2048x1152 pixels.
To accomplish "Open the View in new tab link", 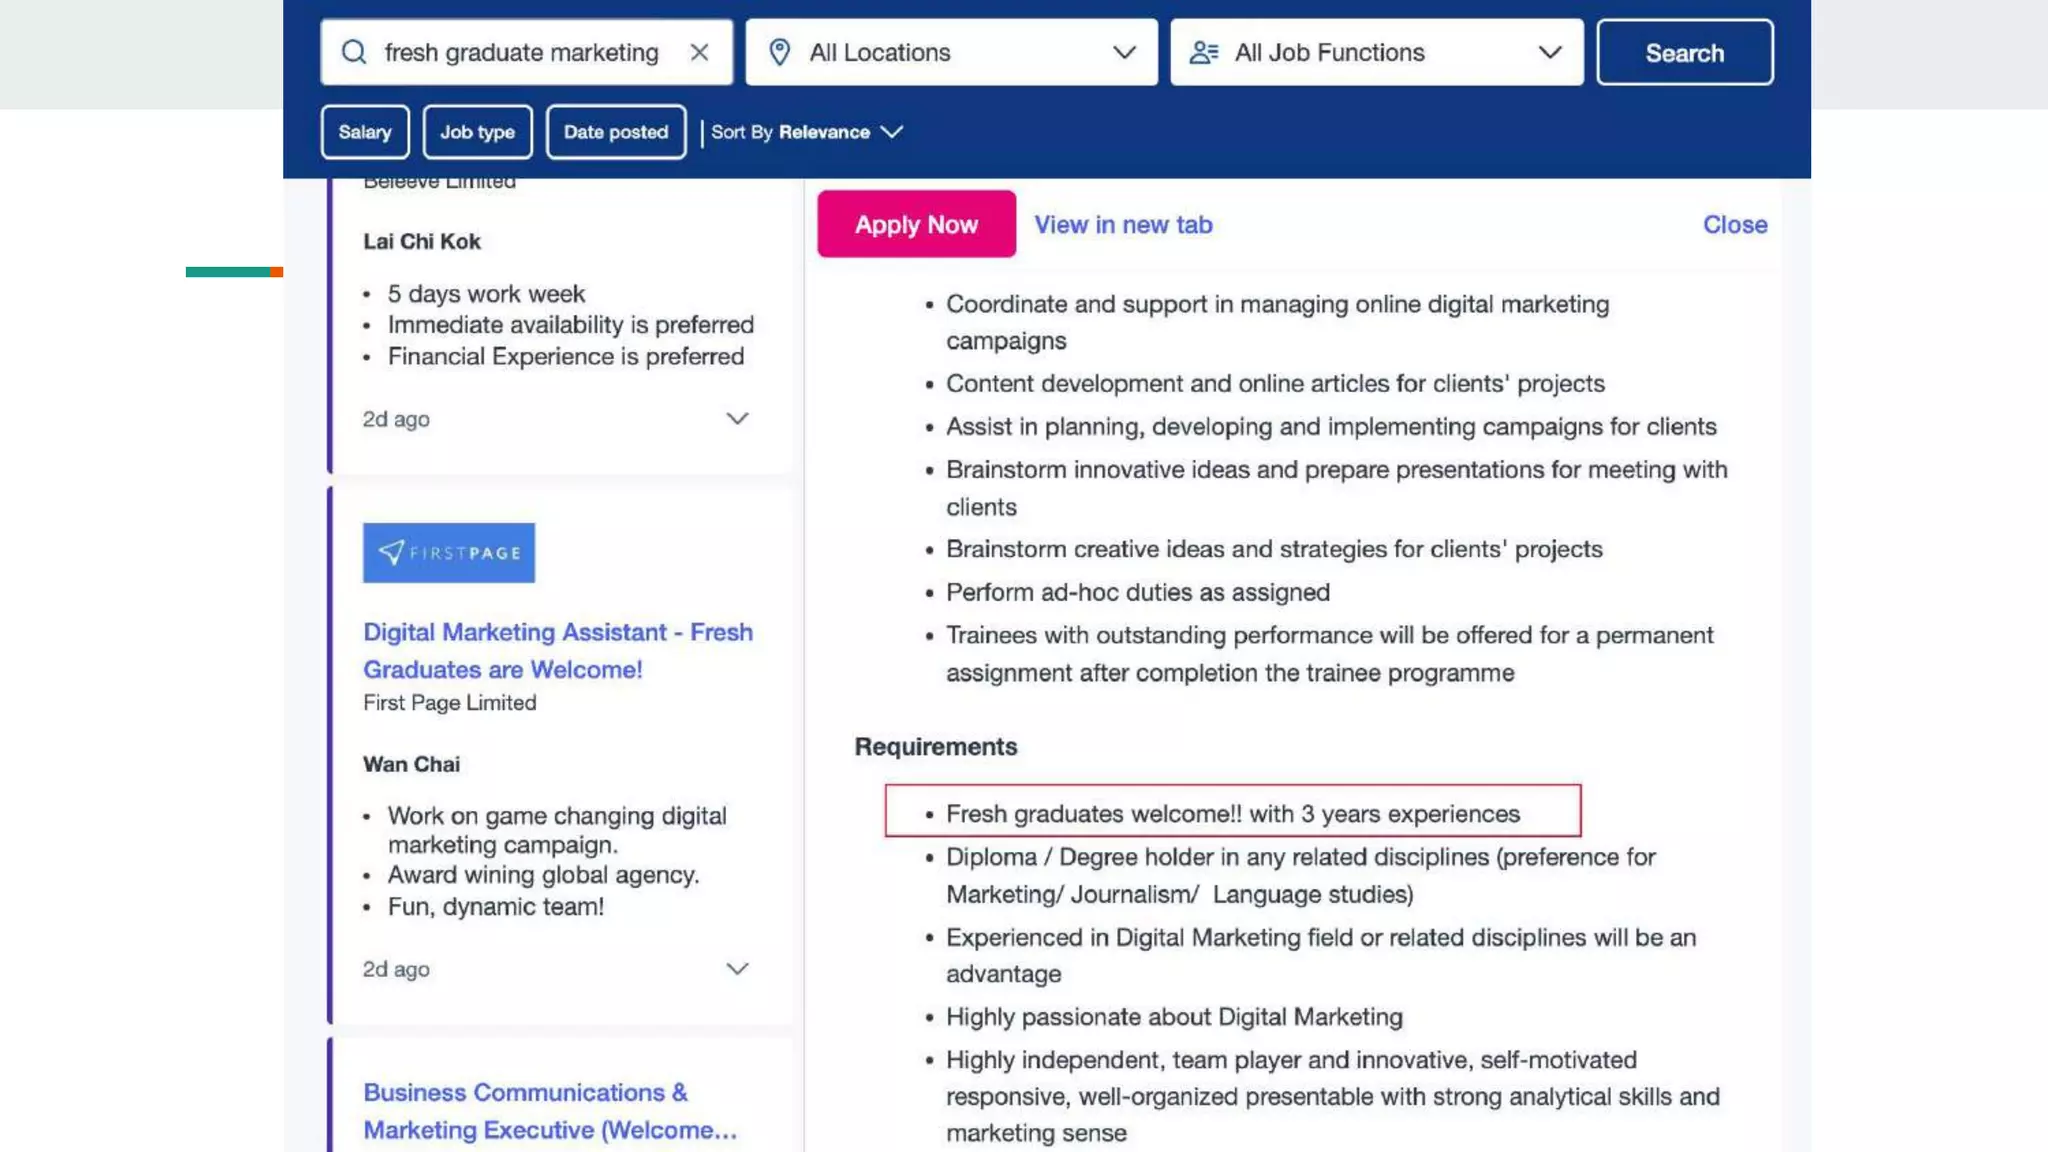I will point(1123,225).
